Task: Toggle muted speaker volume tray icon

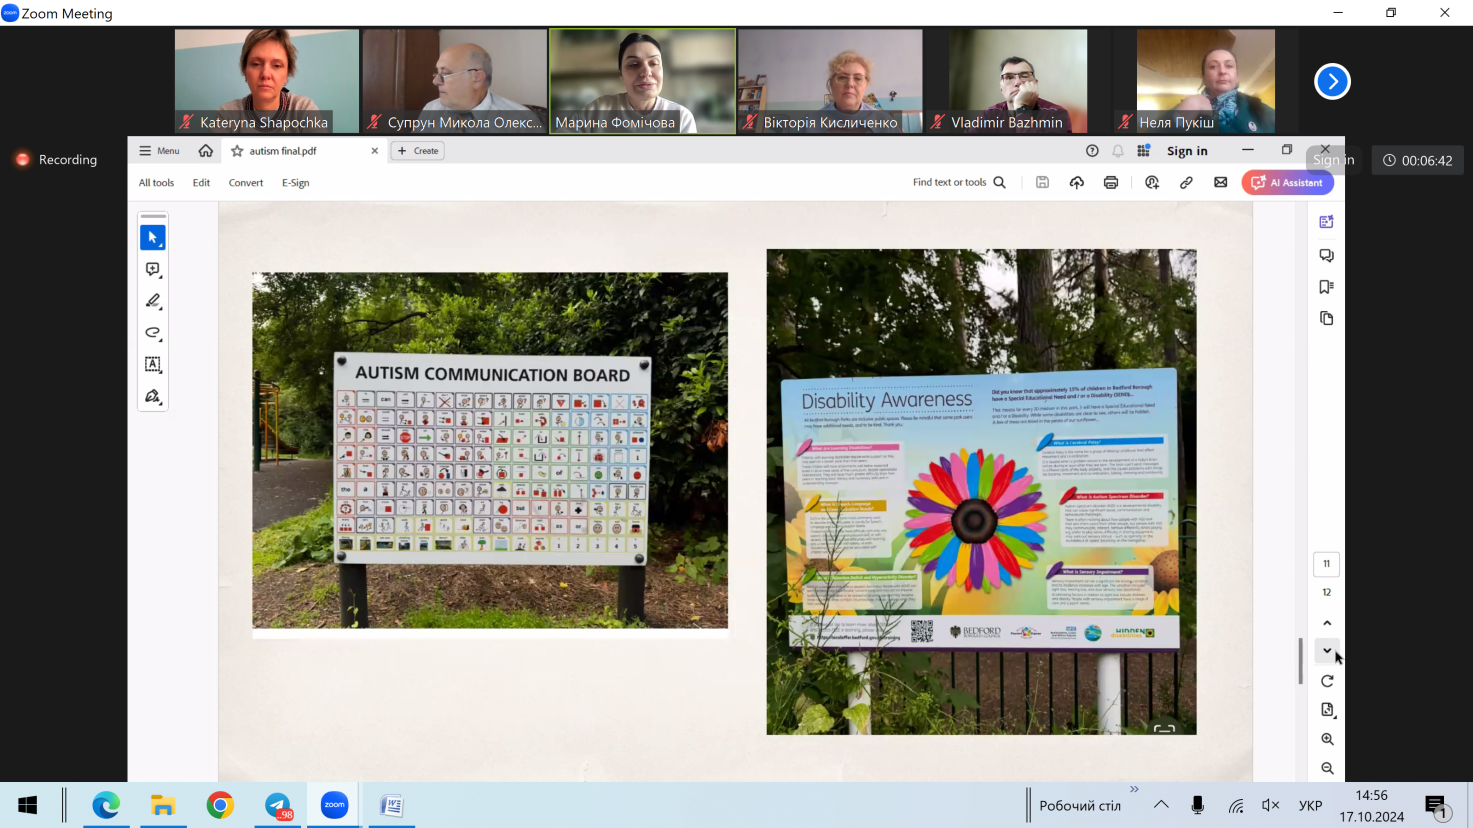Action: tap(1271, 805)
